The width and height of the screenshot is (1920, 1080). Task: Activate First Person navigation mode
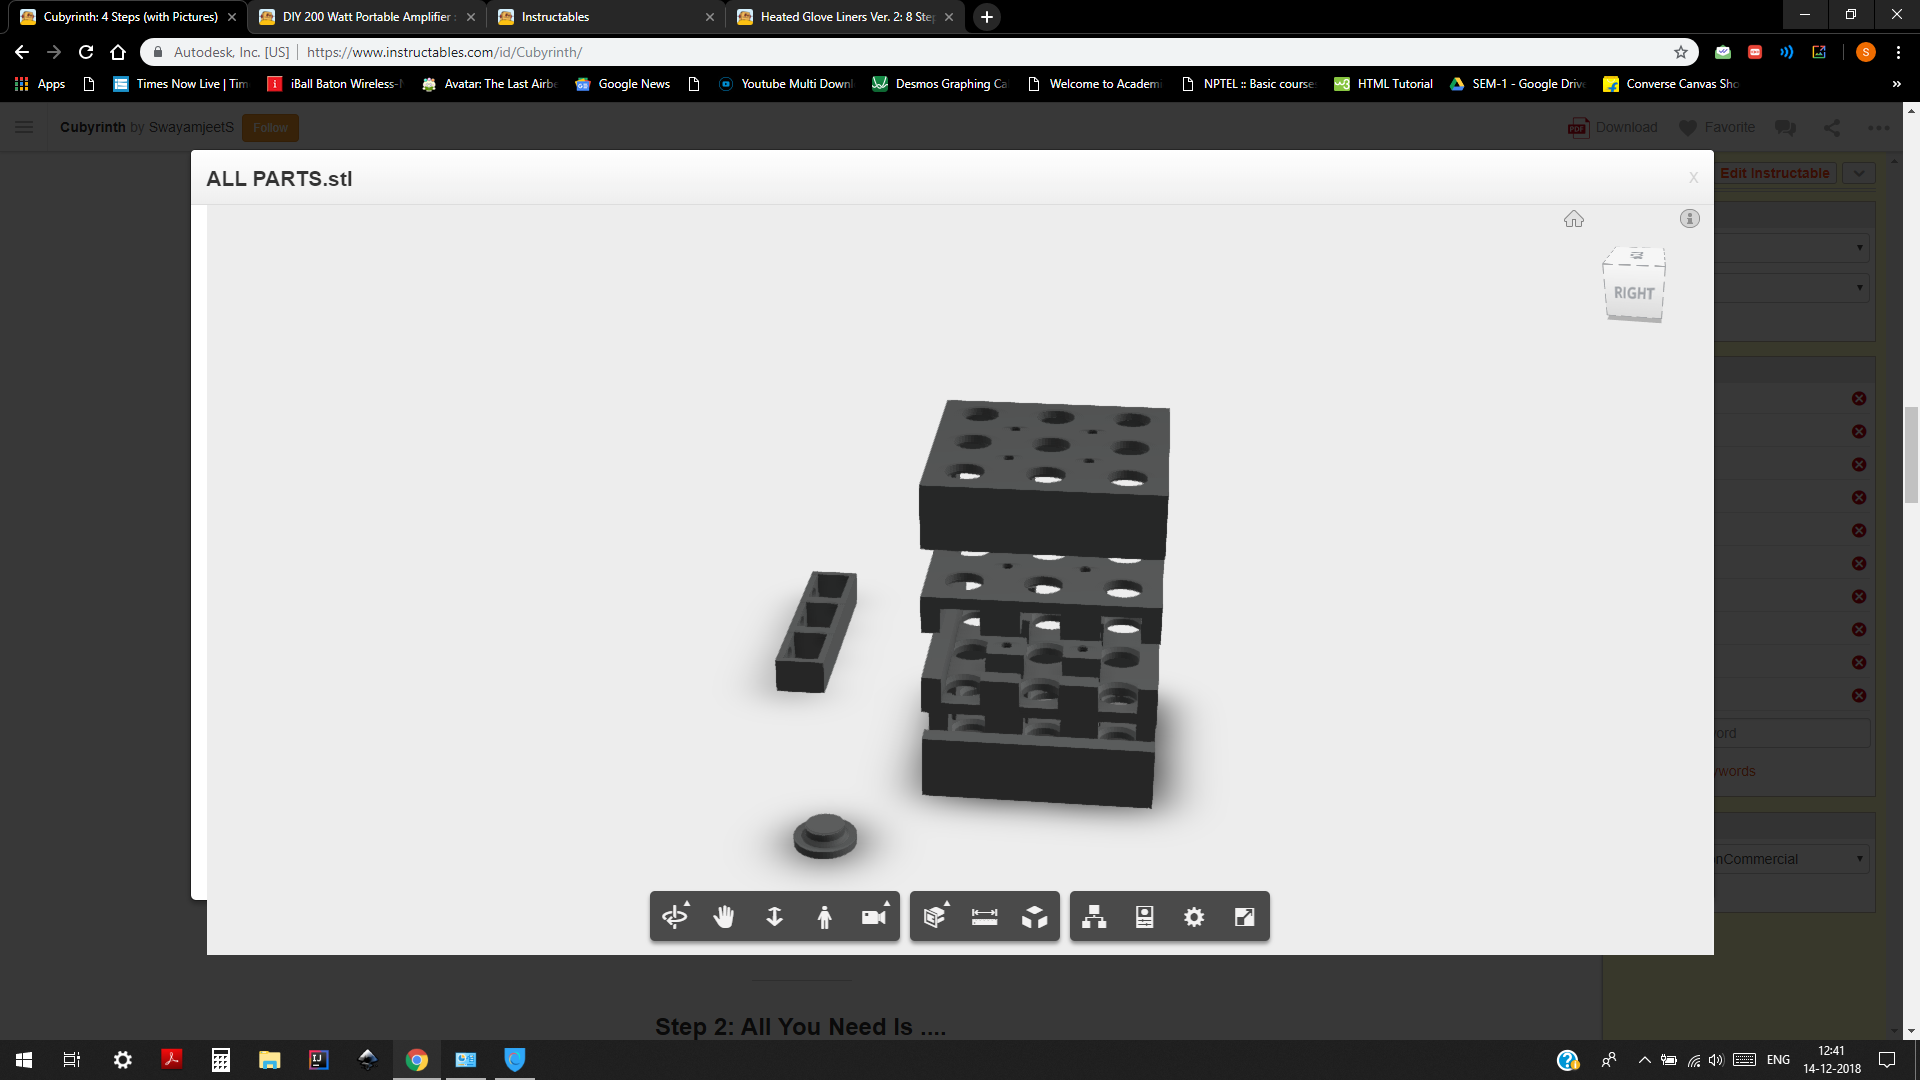pos(824,916)
